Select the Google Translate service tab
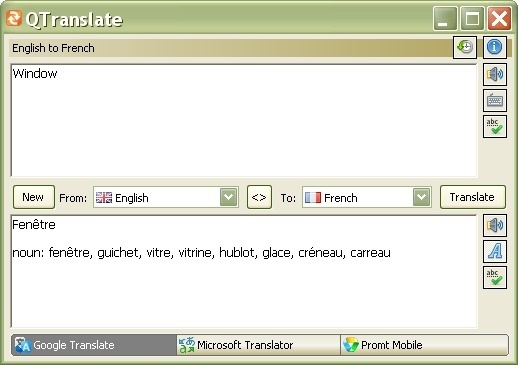Image resolution: width=518 pixels, height=365 pixels. (94, 345)
